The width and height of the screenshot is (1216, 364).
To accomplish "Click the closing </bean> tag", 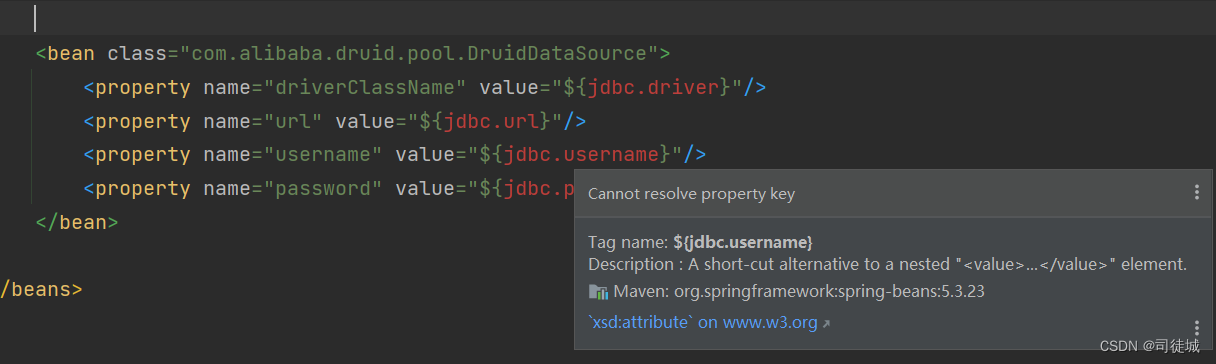I will pos(77,222).
